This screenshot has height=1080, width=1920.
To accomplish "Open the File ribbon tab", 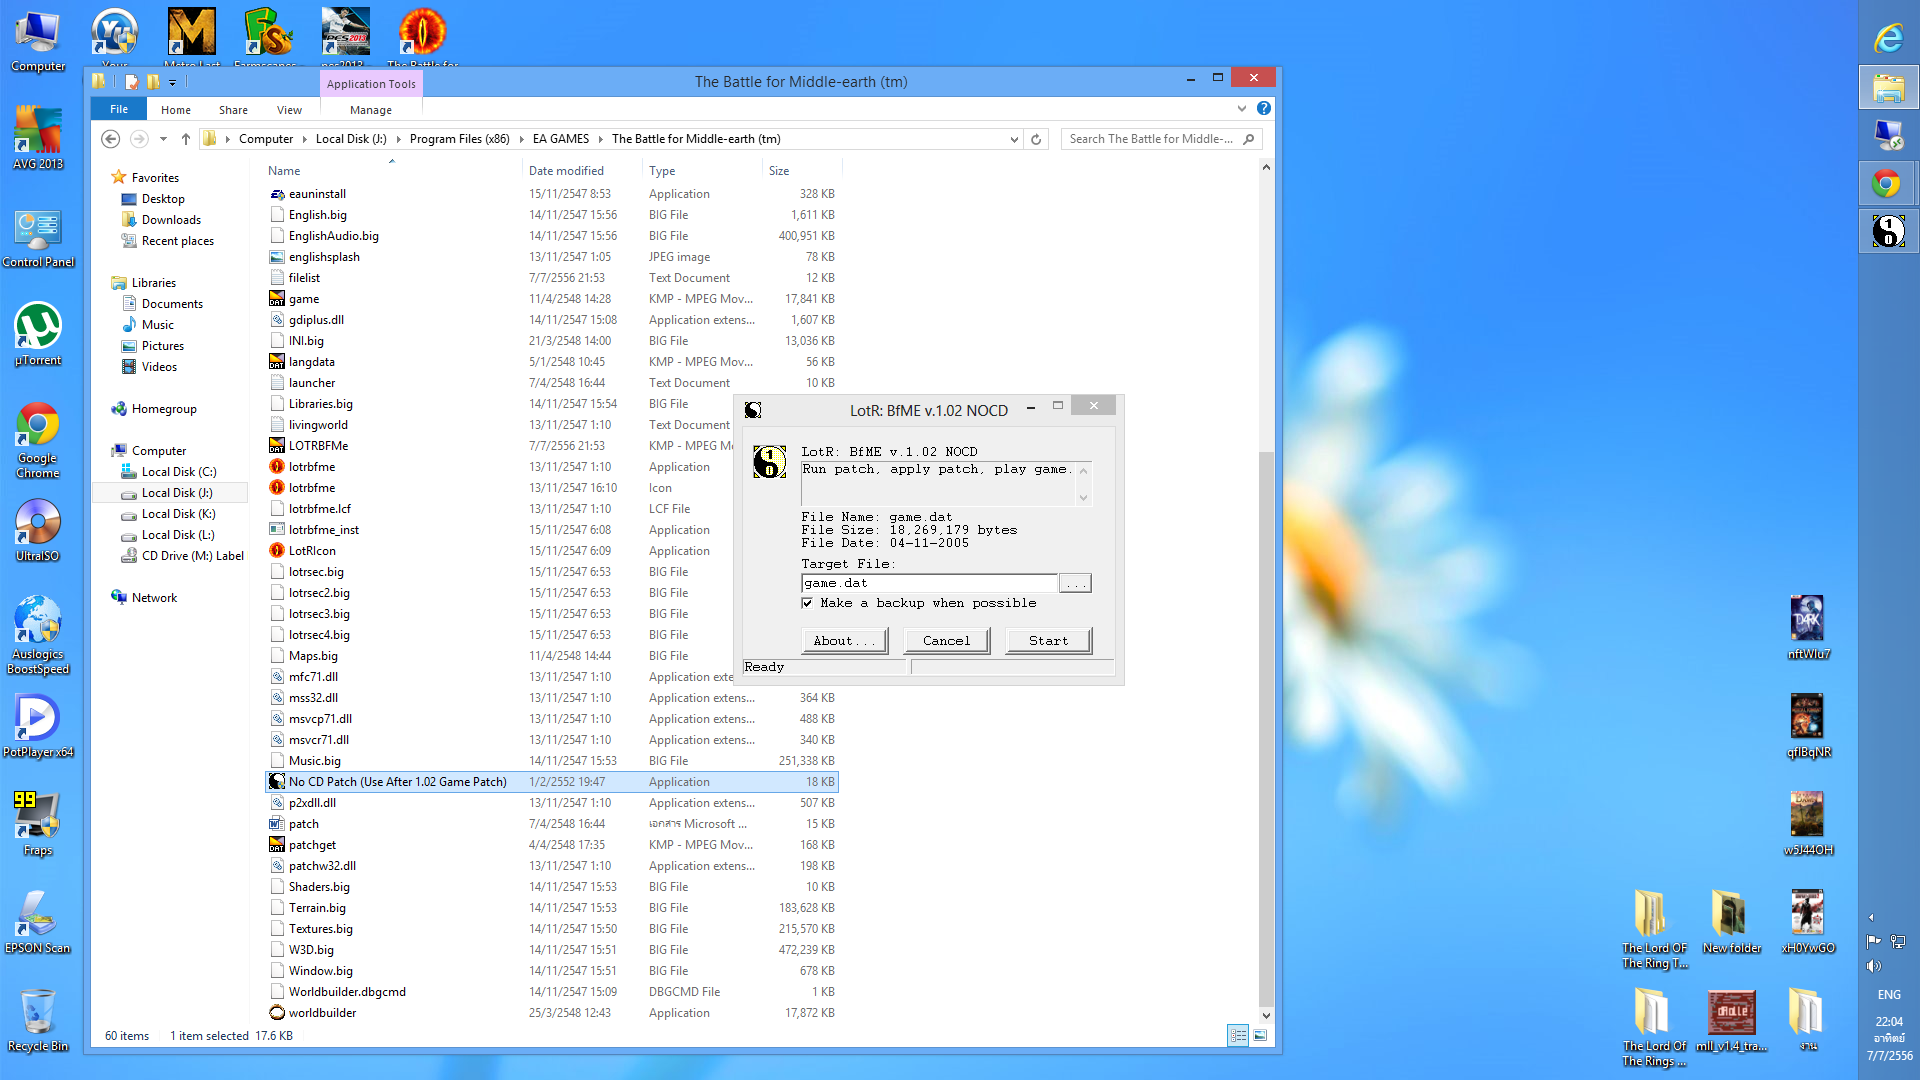I will [119, 110].
